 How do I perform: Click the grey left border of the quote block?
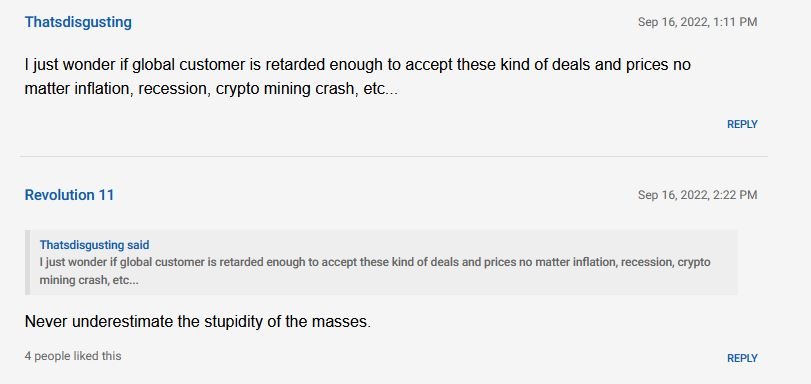27,262
